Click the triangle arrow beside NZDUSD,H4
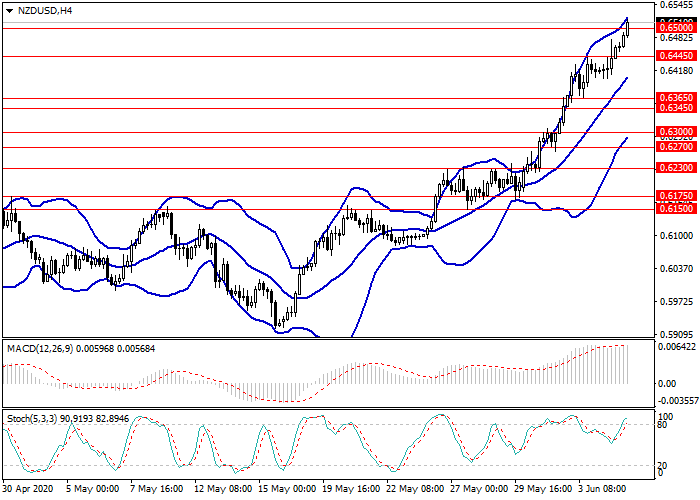This screenshot has height=500, width=700. coord(6,10)
